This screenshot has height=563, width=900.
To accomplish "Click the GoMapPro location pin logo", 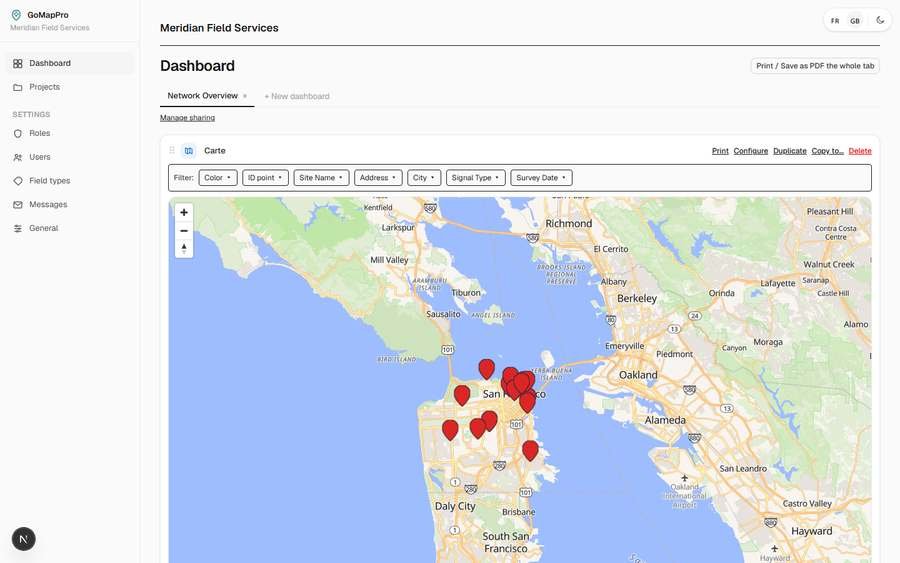I will pos(16,15).
